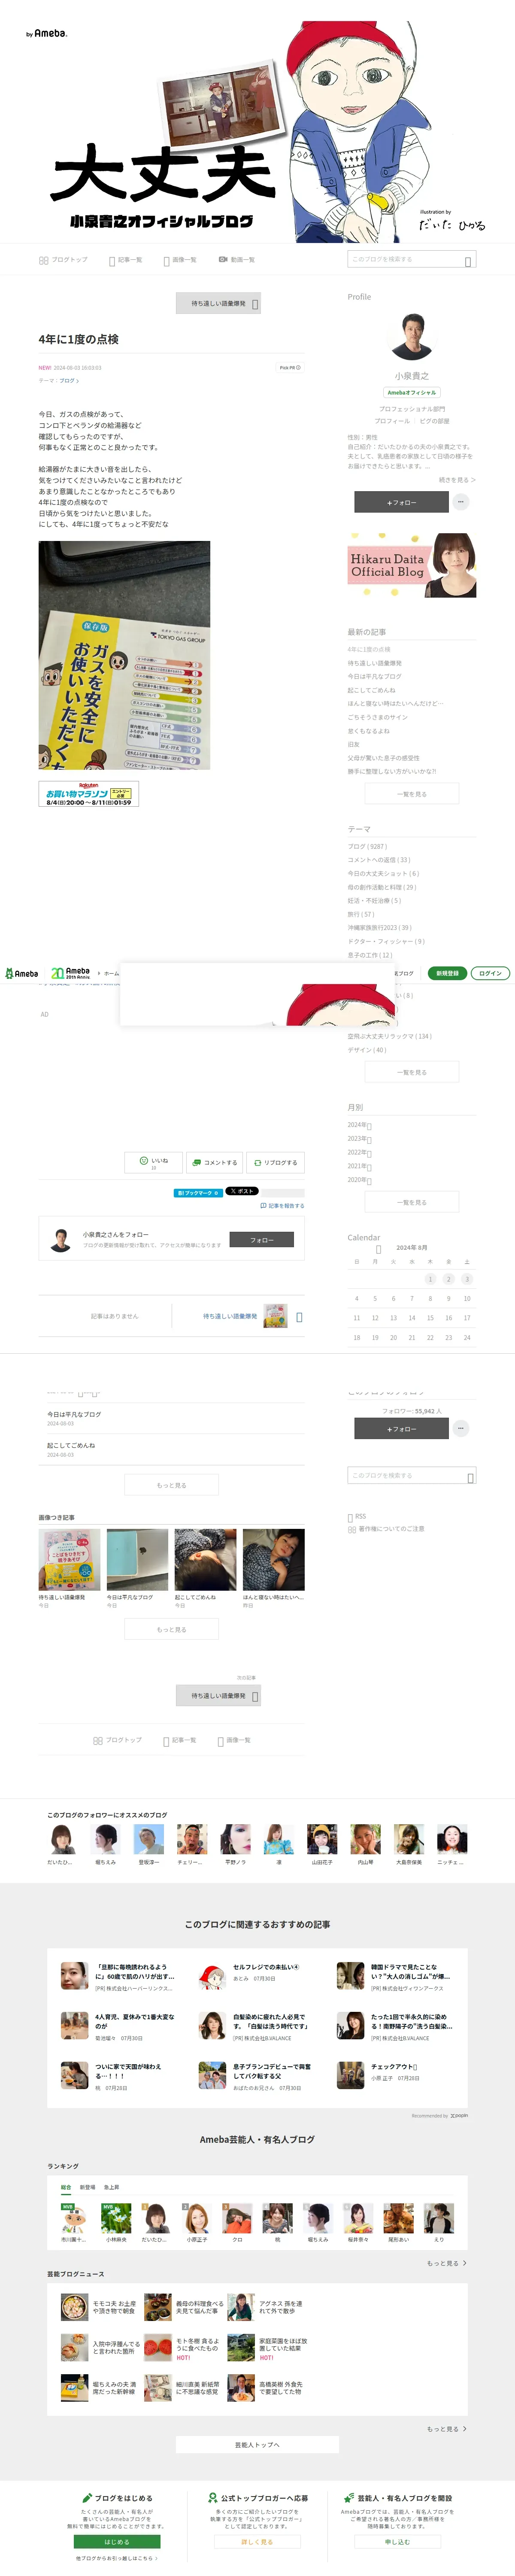Click +フォロー under the profile introduction
This screenshot has width=515, height=2576.
click(401, 502)
